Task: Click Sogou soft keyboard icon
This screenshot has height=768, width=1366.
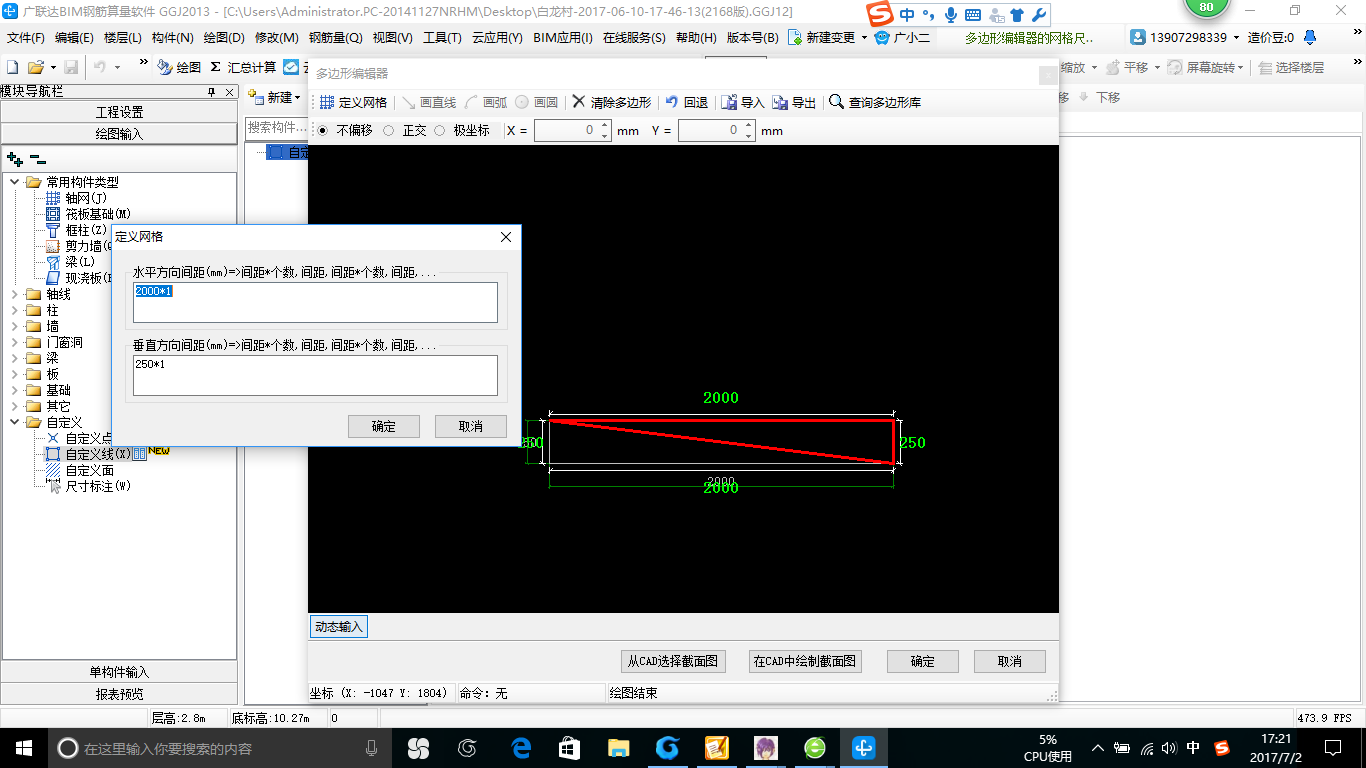Action: pyautogui.click(x=972, y=15)
